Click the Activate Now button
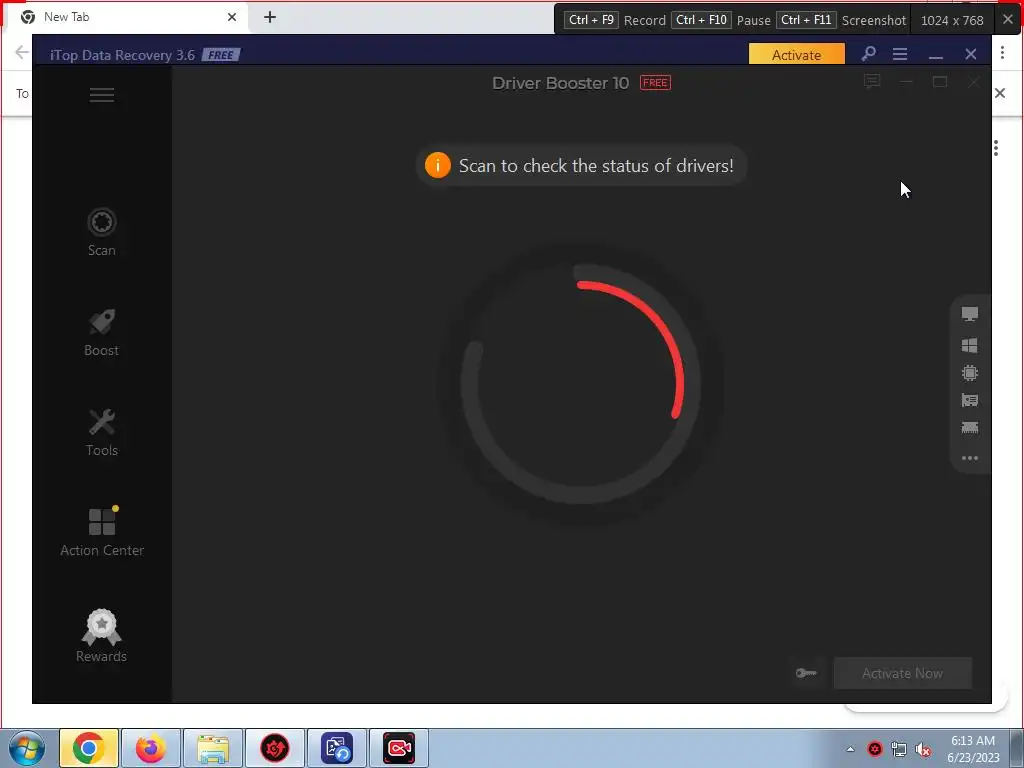 903,673
